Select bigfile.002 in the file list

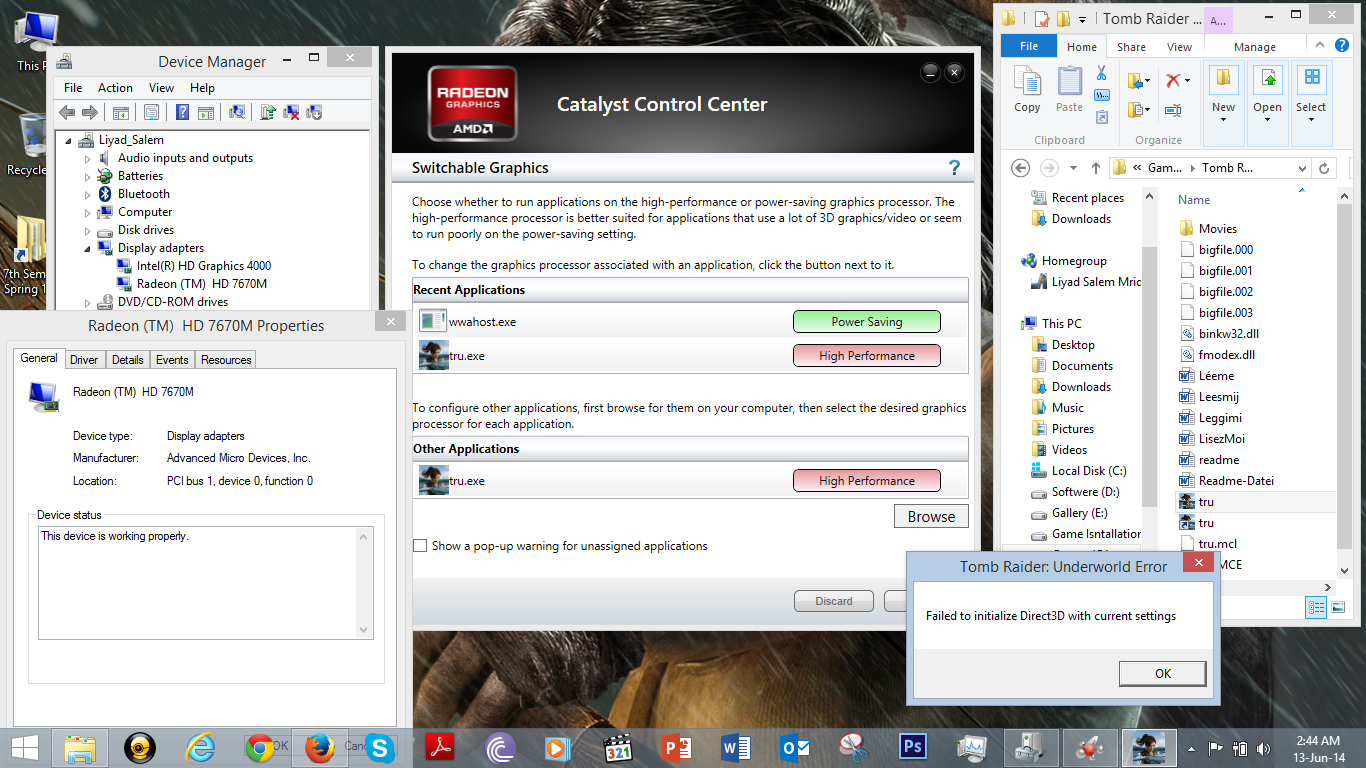pos(1225,292)
